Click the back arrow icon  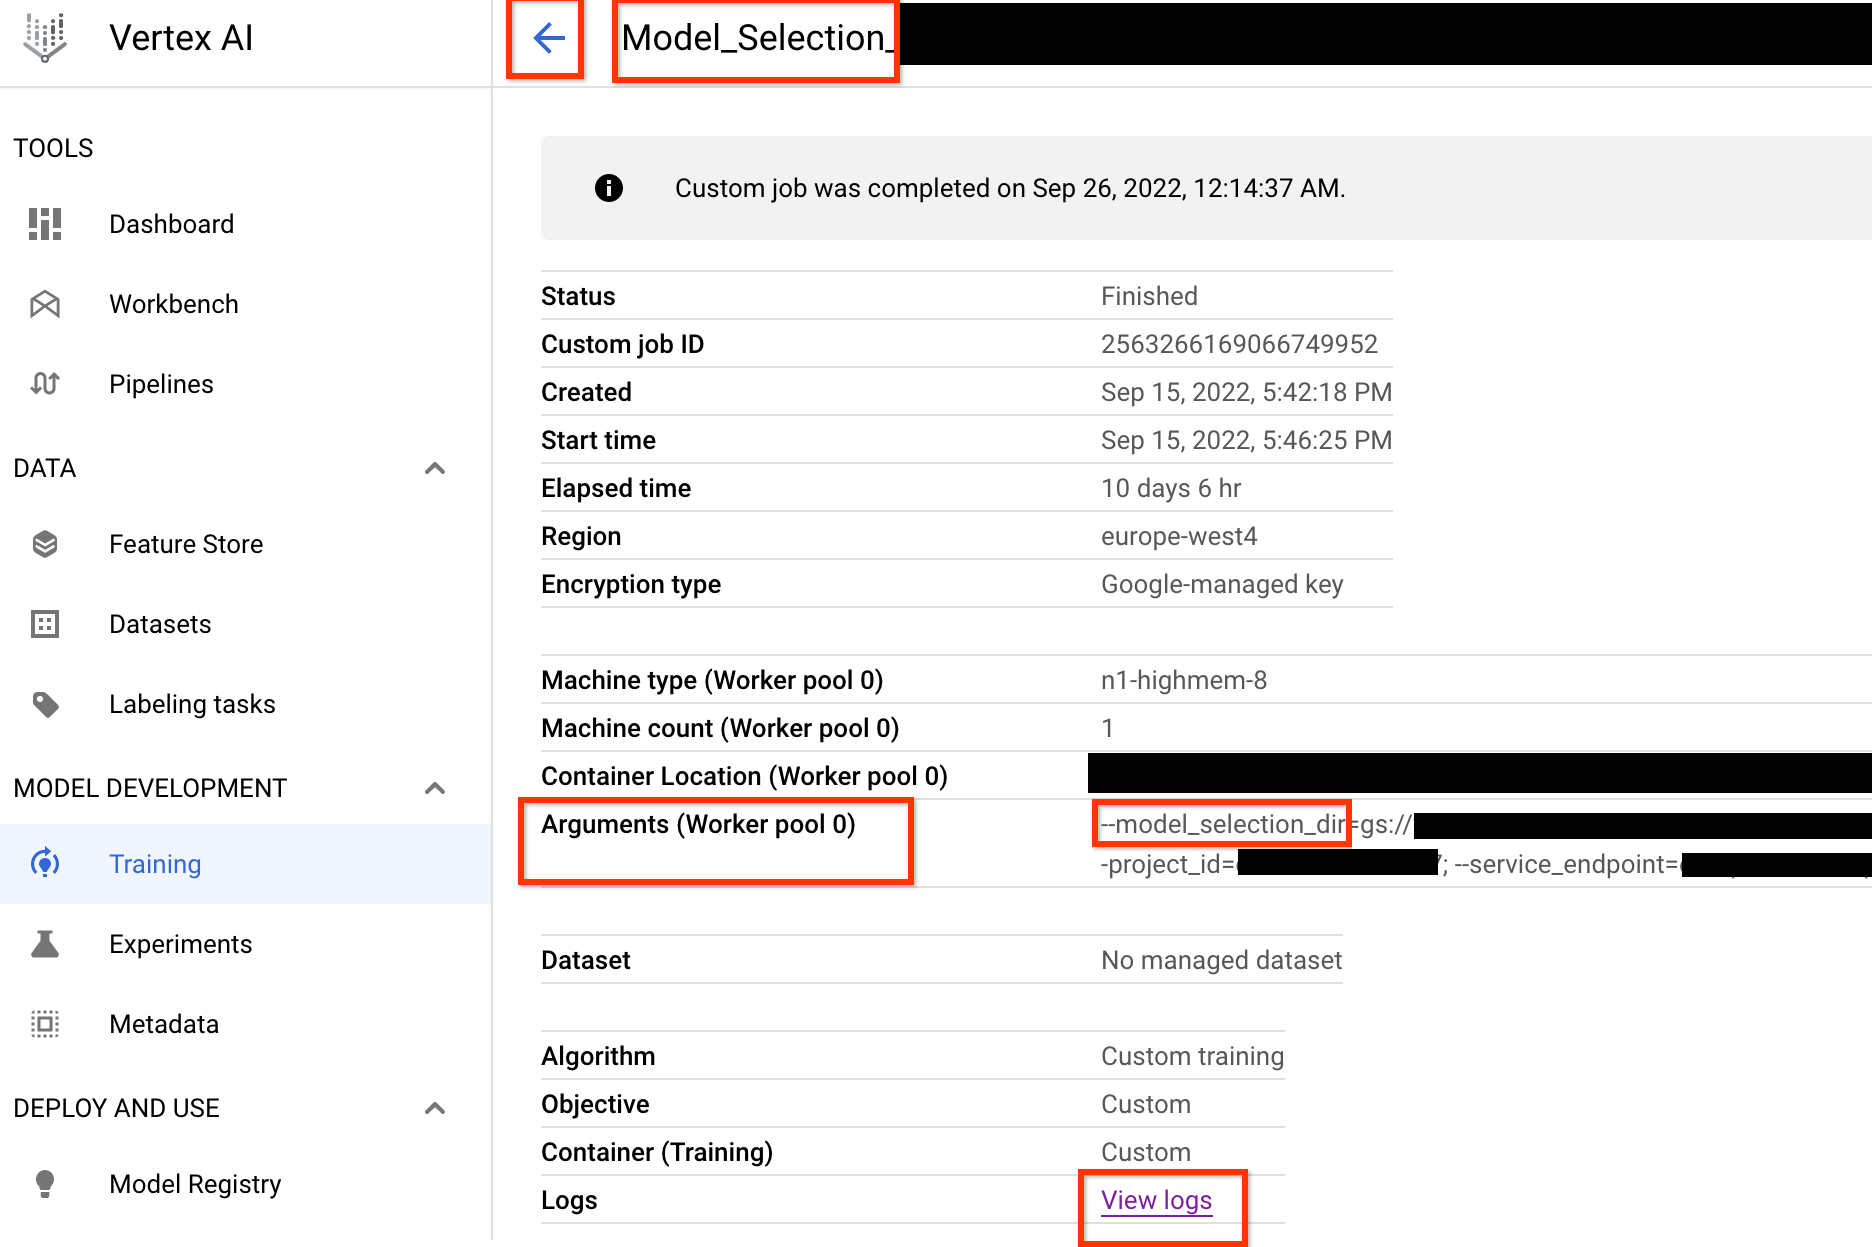tap(548, 39)
